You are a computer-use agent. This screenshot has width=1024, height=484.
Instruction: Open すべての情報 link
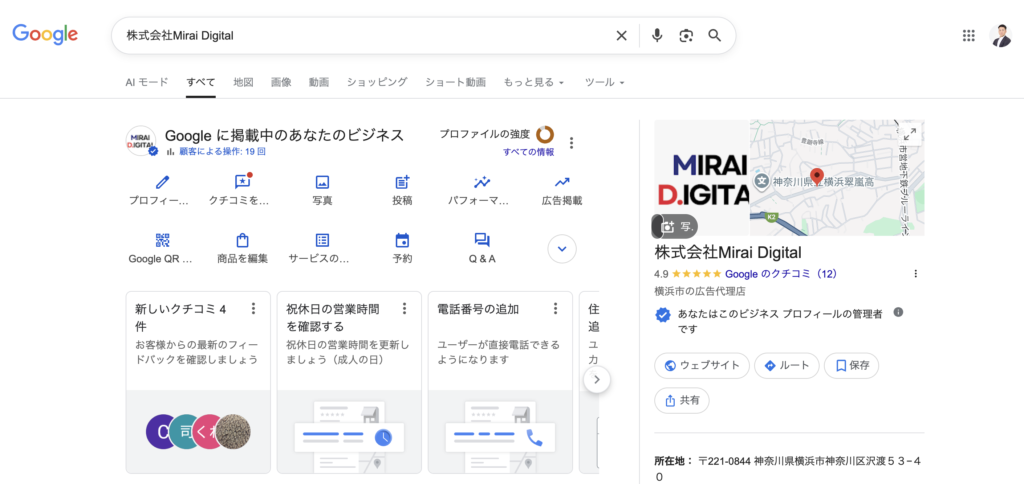point(528,152)
